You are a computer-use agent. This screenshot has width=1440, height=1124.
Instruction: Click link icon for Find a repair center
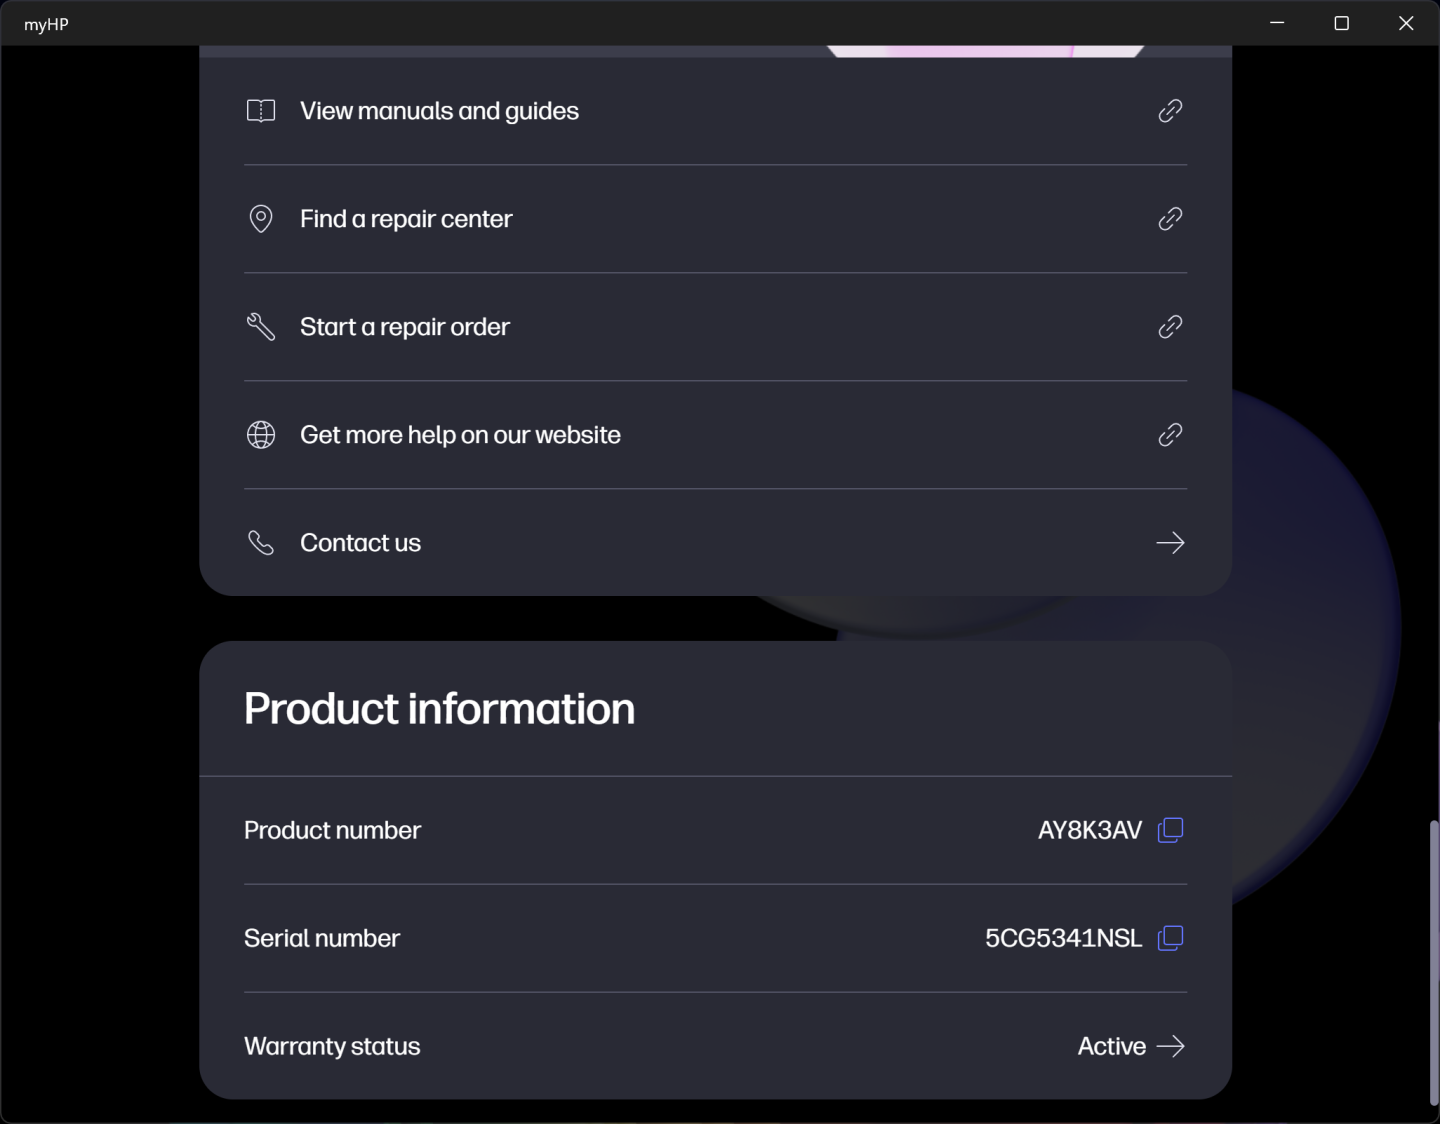[1170, 219]
